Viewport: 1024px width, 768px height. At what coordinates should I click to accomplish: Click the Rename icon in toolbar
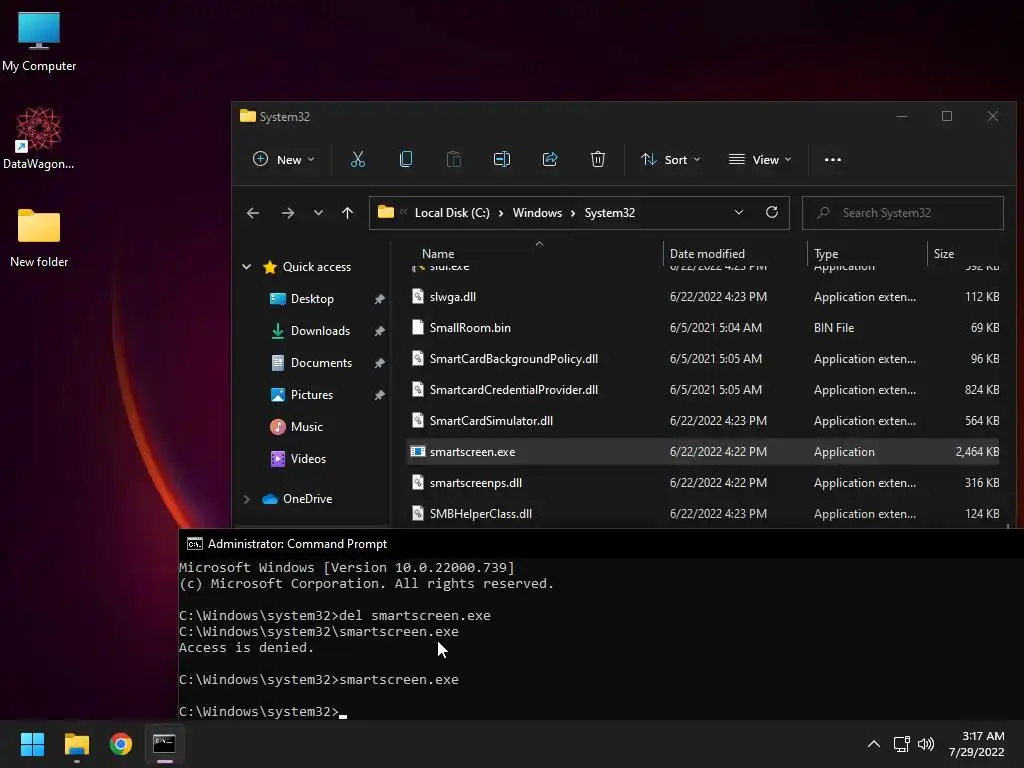pyautogui.click(x=502, y=159)
